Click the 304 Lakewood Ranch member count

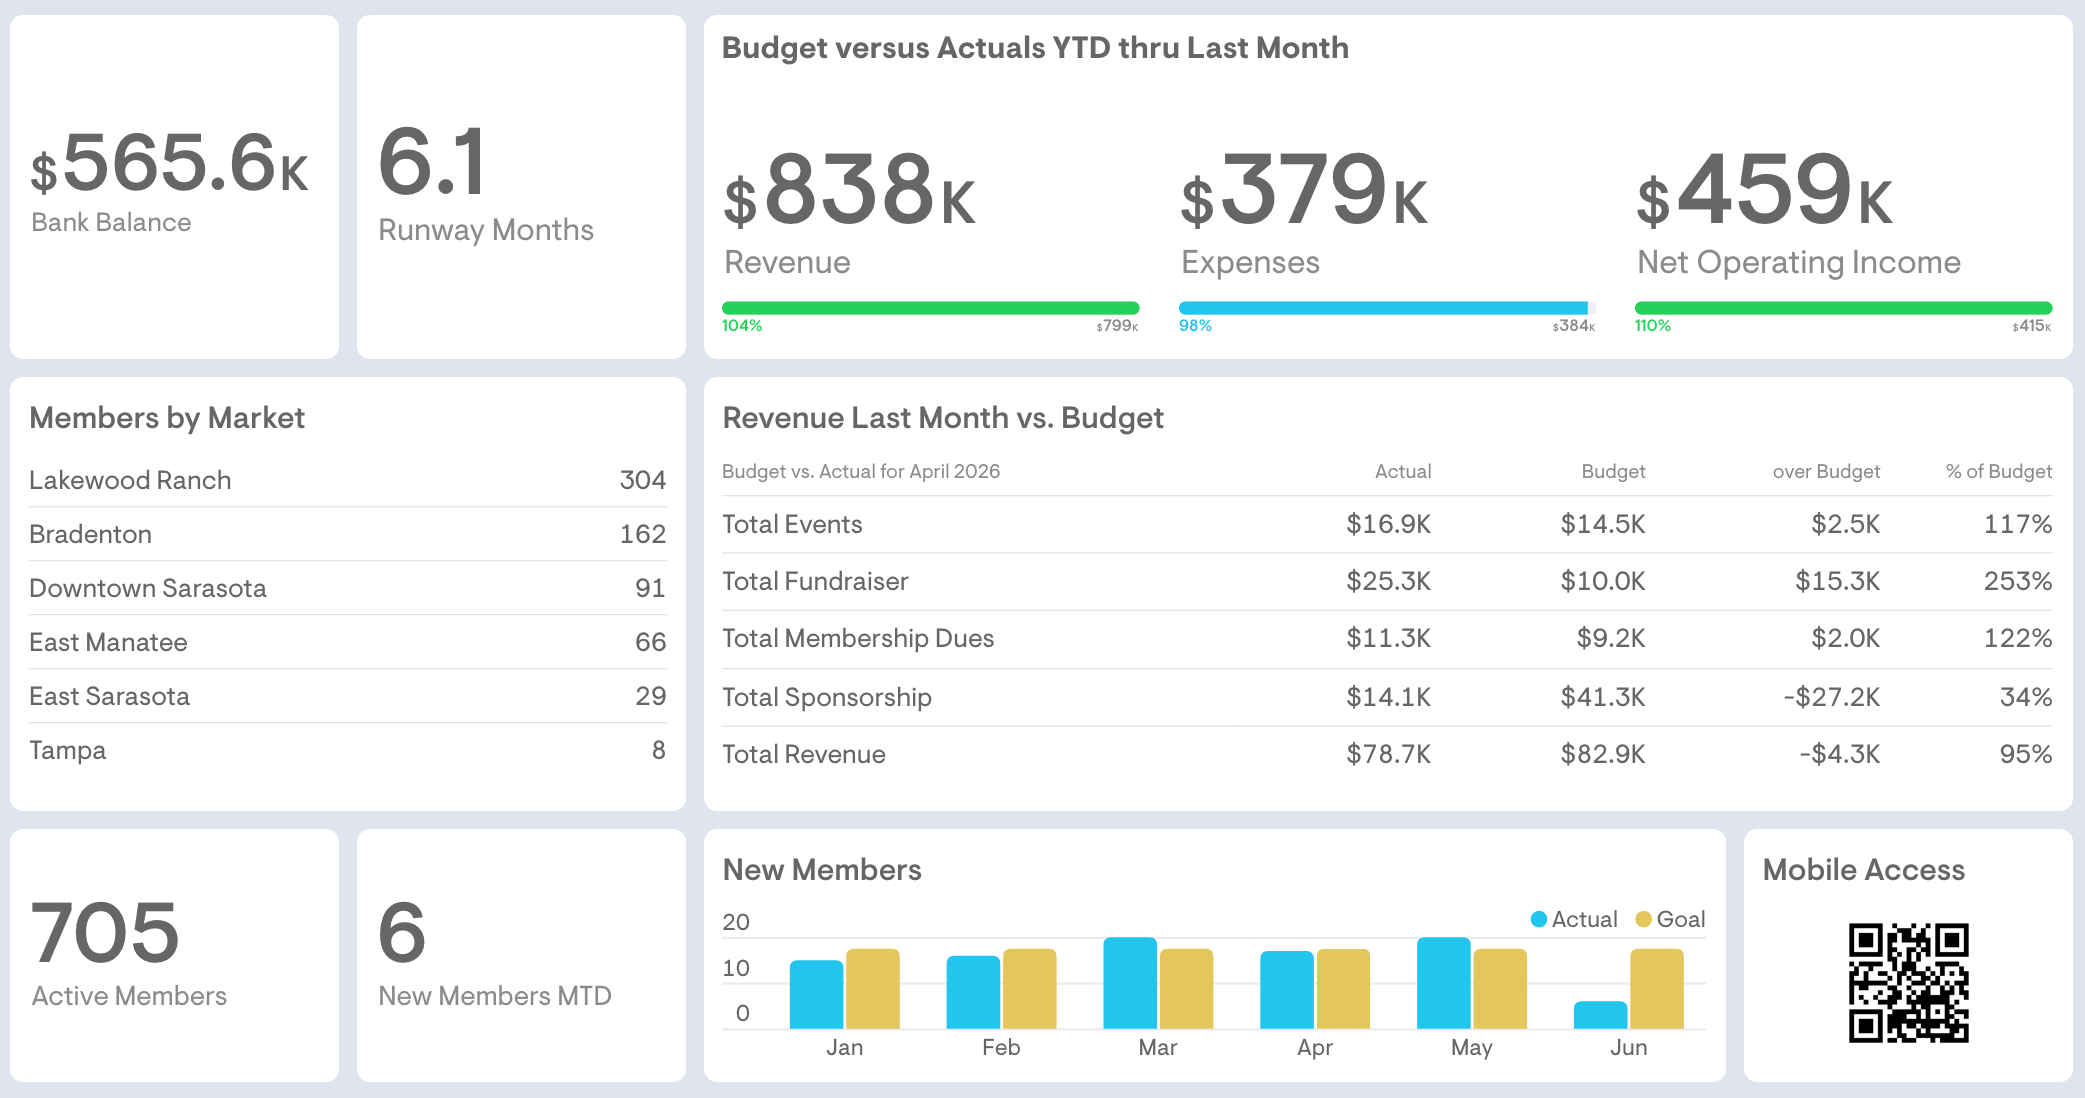[x=643, y=480]
